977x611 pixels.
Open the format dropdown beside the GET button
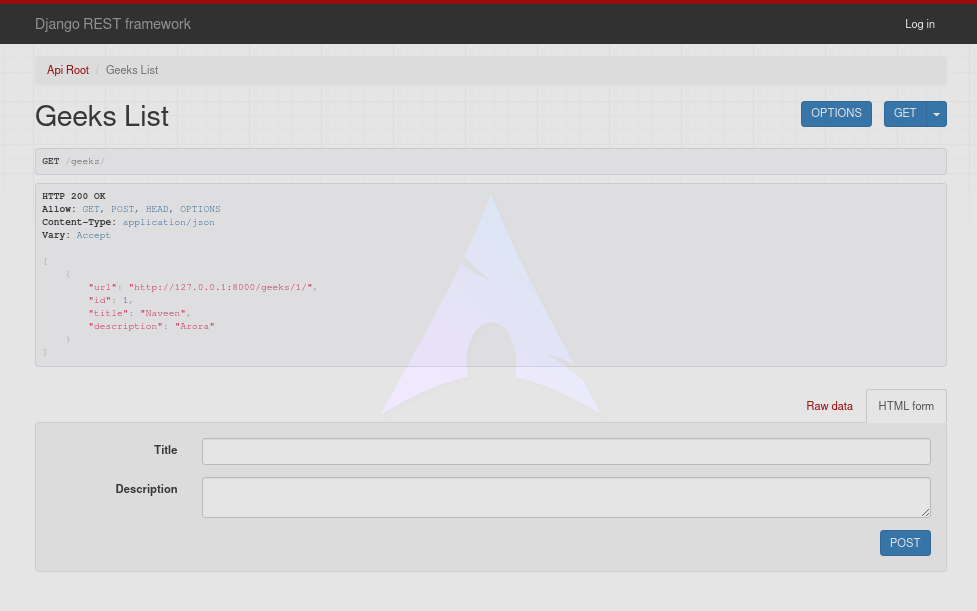(x=936, y=113)
